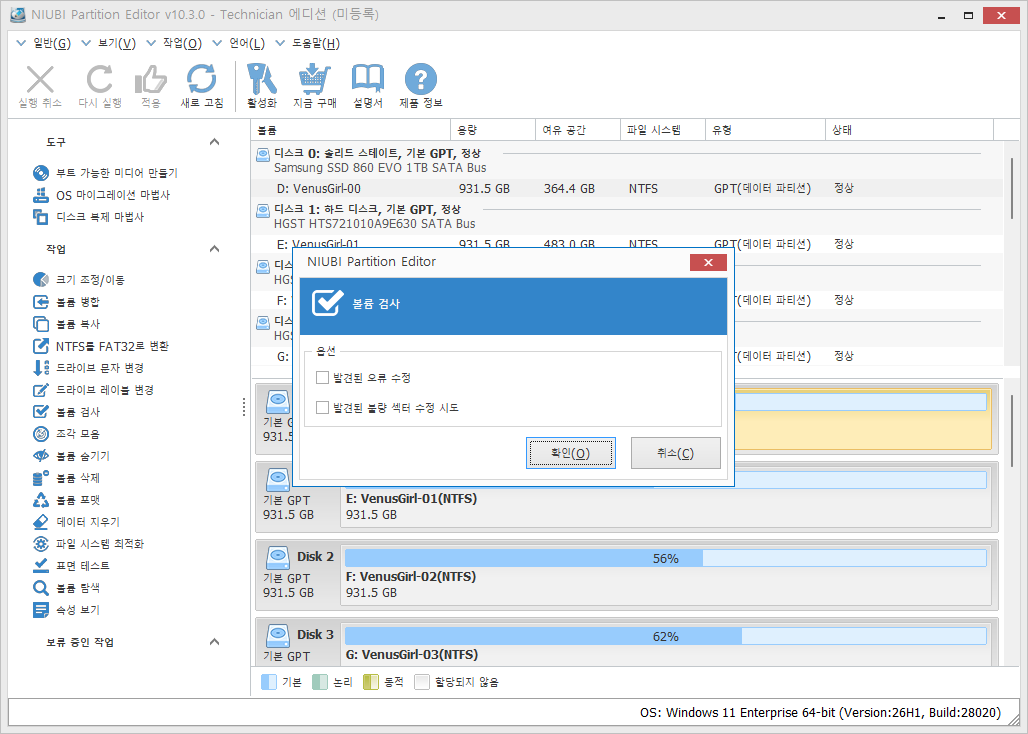Choose 크기 조정/이동 operation
Screen dimensions: 1028x734
click(x=78, y=280)
